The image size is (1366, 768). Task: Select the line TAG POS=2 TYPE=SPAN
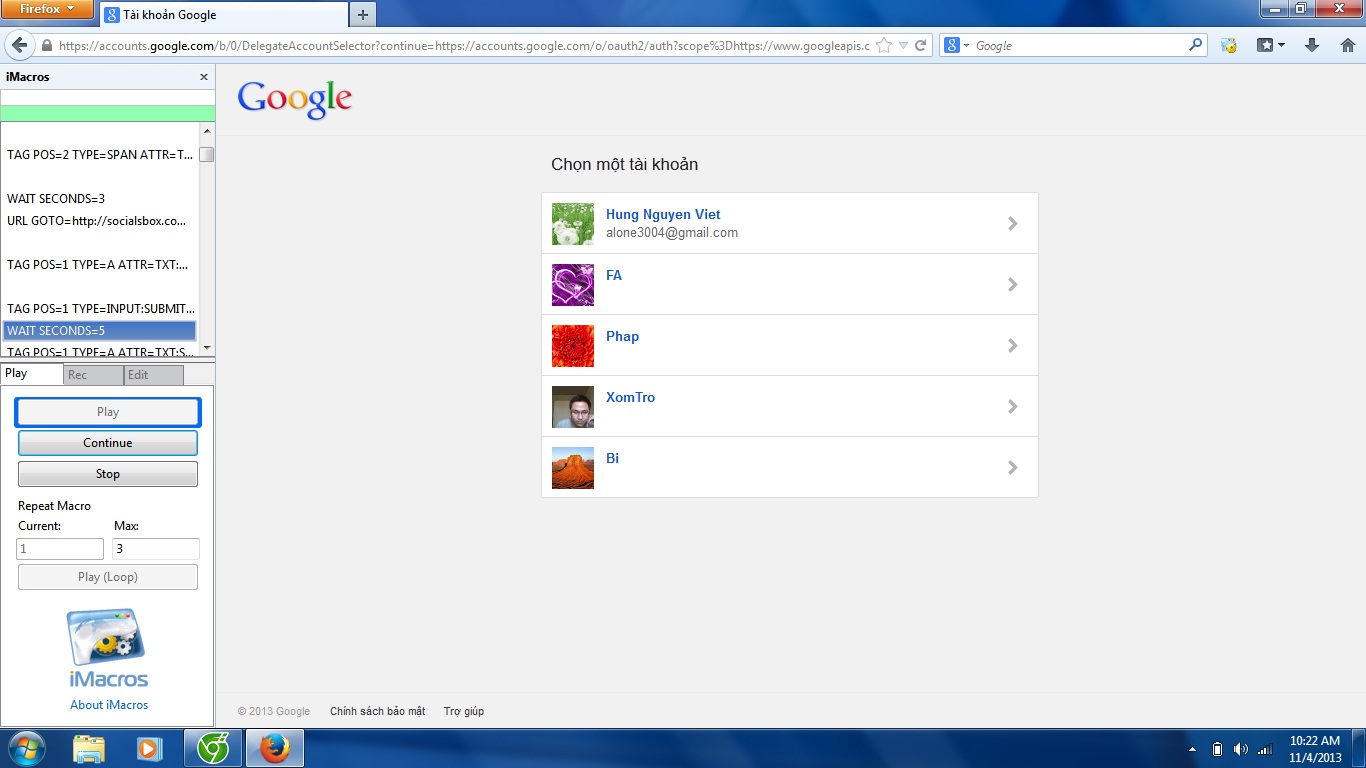click(x=100, y=155)
